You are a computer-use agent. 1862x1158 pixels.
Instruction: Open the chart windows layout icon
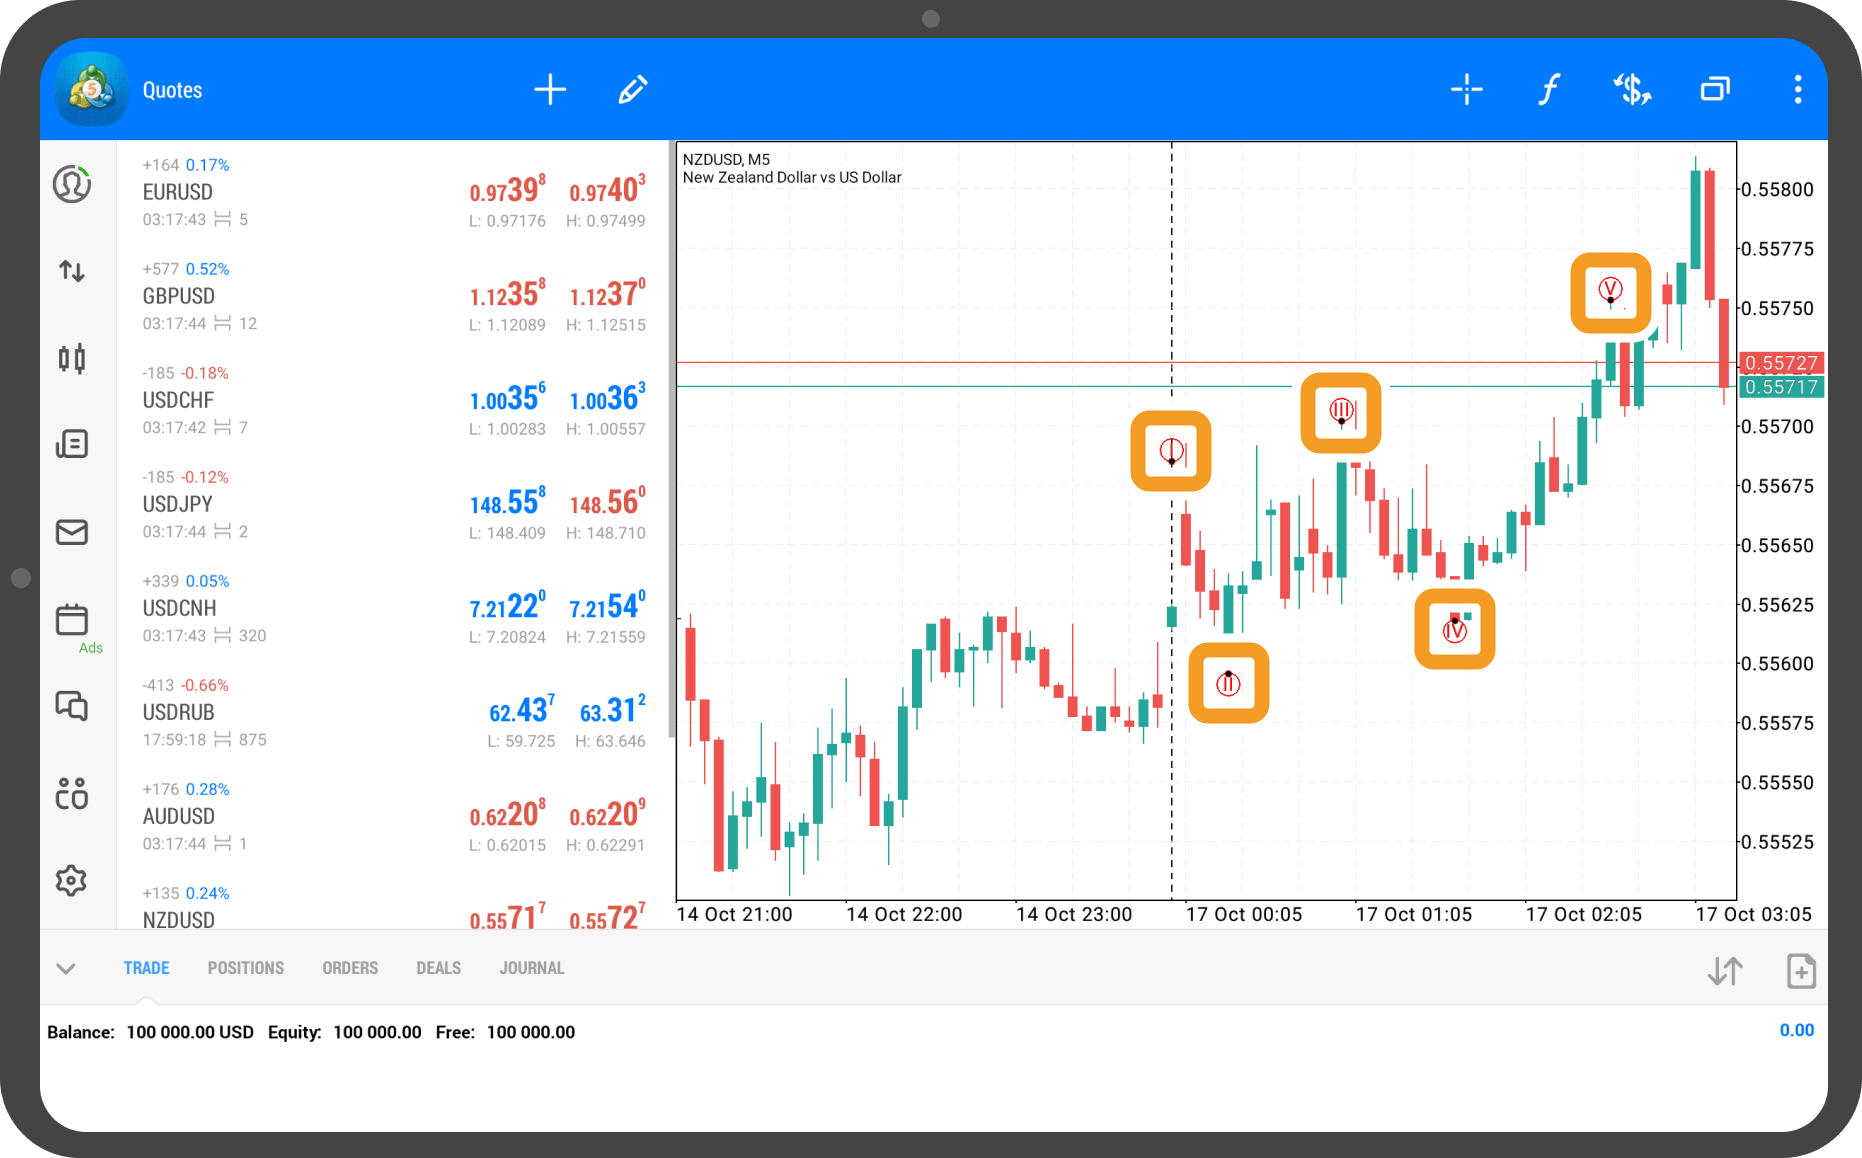[1715, 90]
